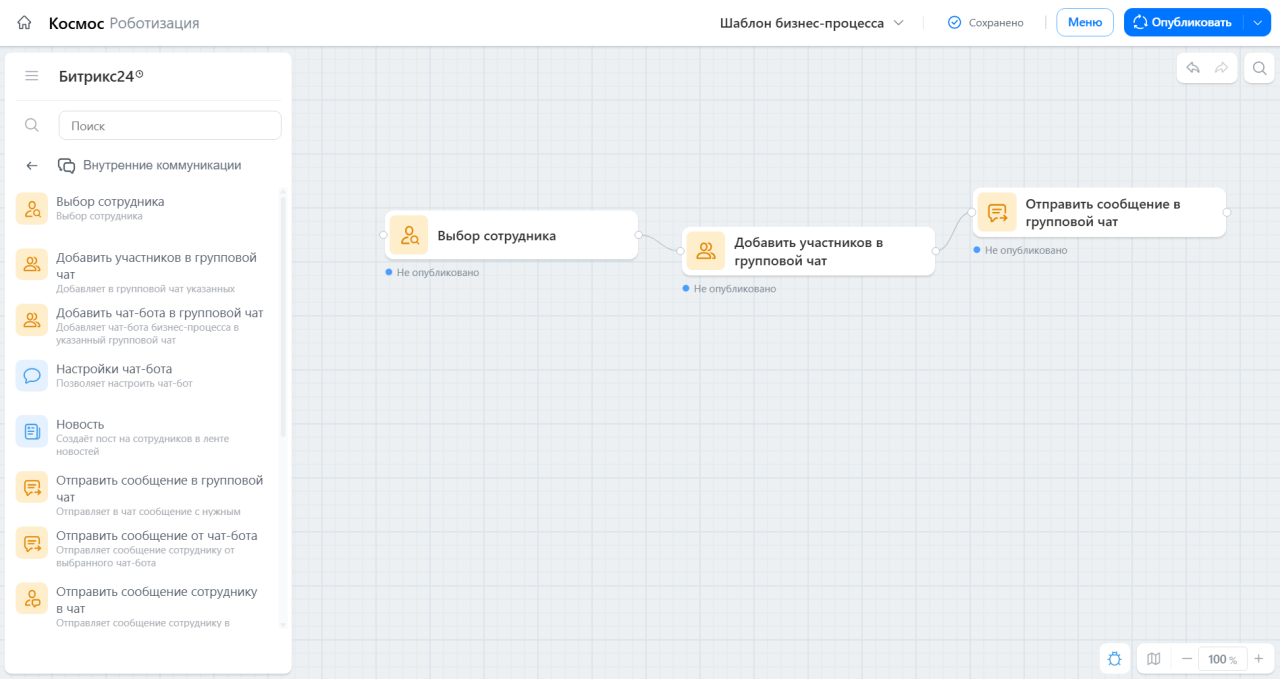Zoom in with the plus button
This screenshot has height=679, width=1280.
pos(1259,659)
